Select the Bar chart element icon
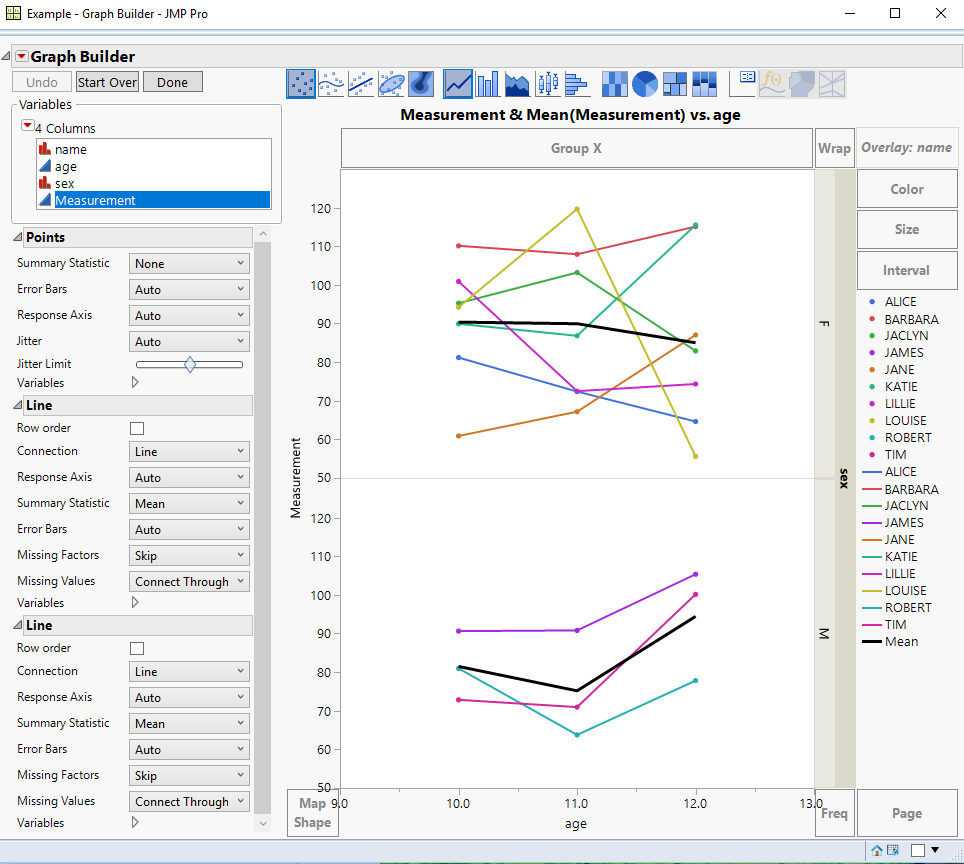This screenshot has width=964, height=864. (x=487, y=83)
